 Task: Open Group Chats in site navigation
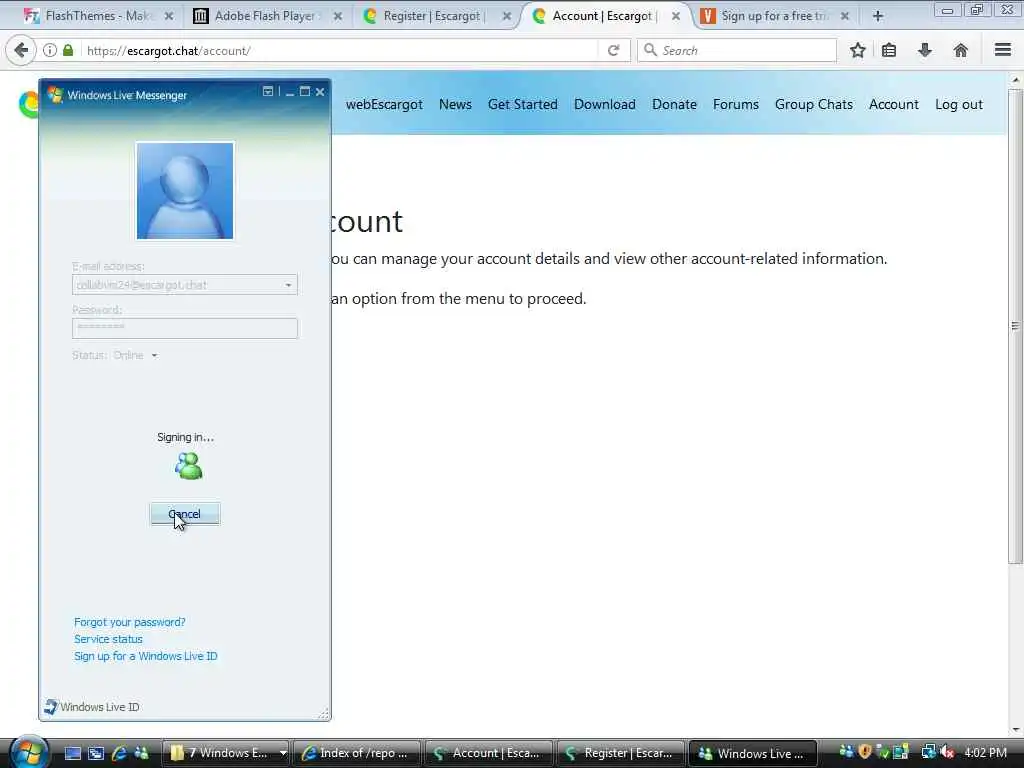coord(814,104)
